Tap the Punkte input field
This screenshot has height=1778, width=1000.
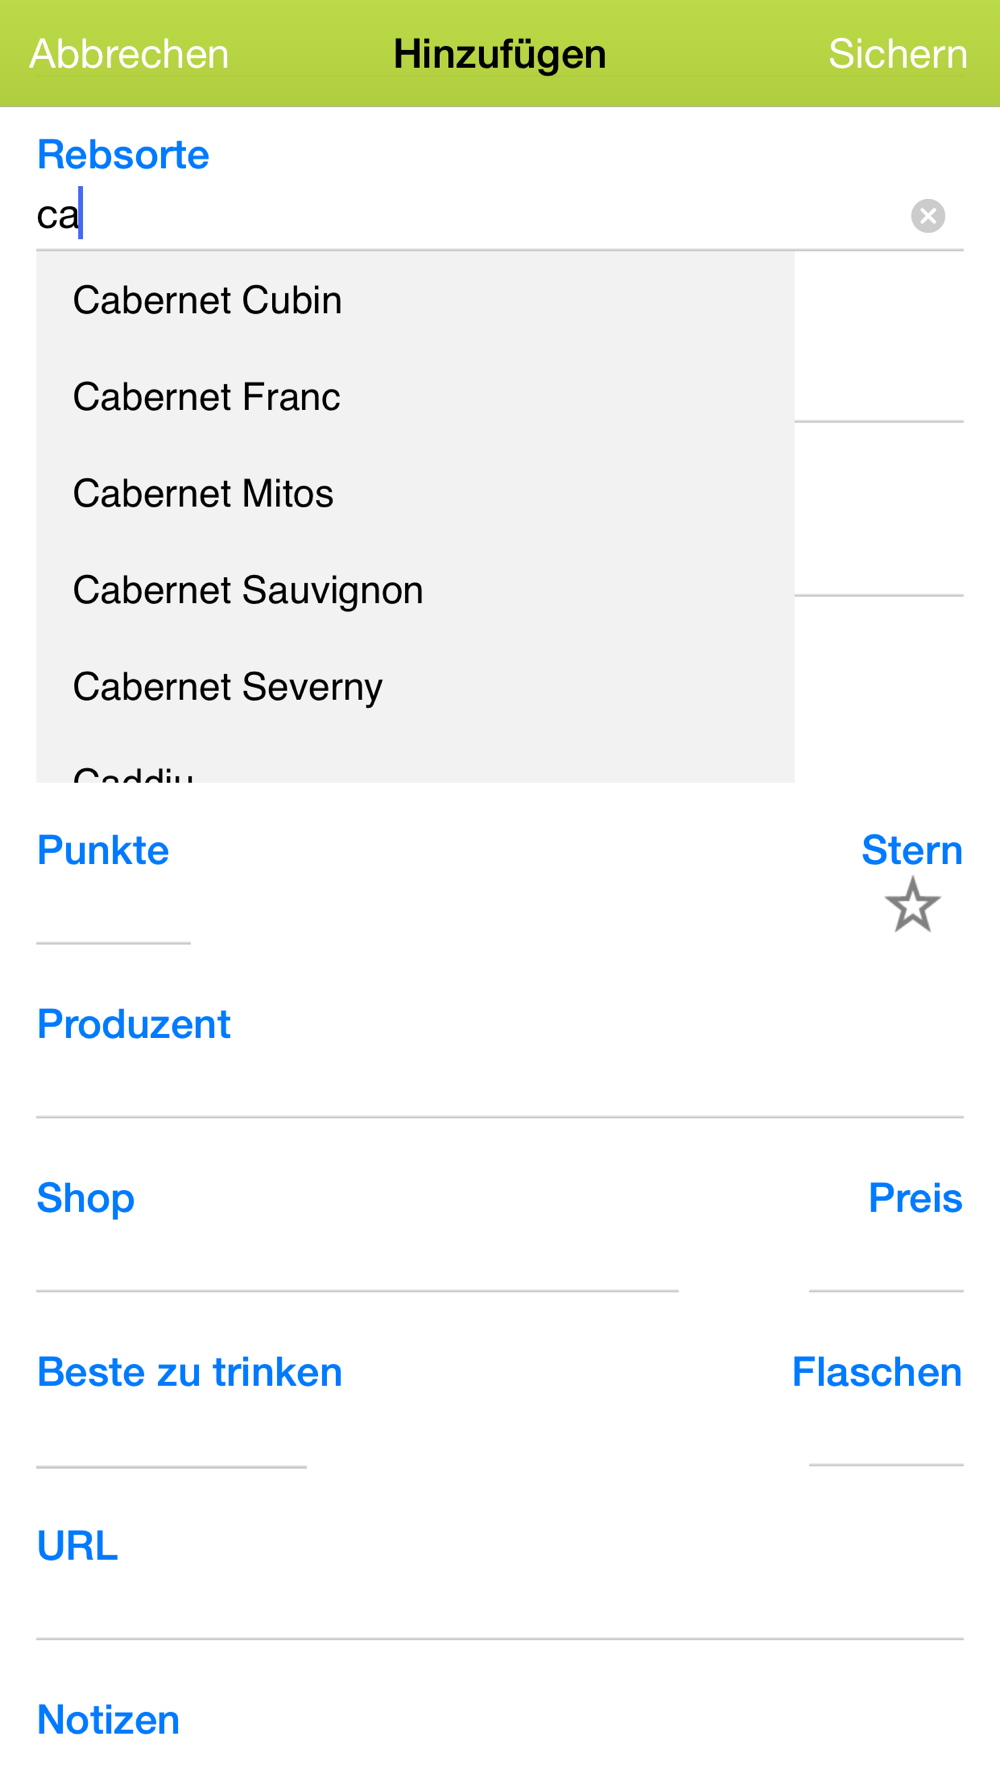[113, 910]
